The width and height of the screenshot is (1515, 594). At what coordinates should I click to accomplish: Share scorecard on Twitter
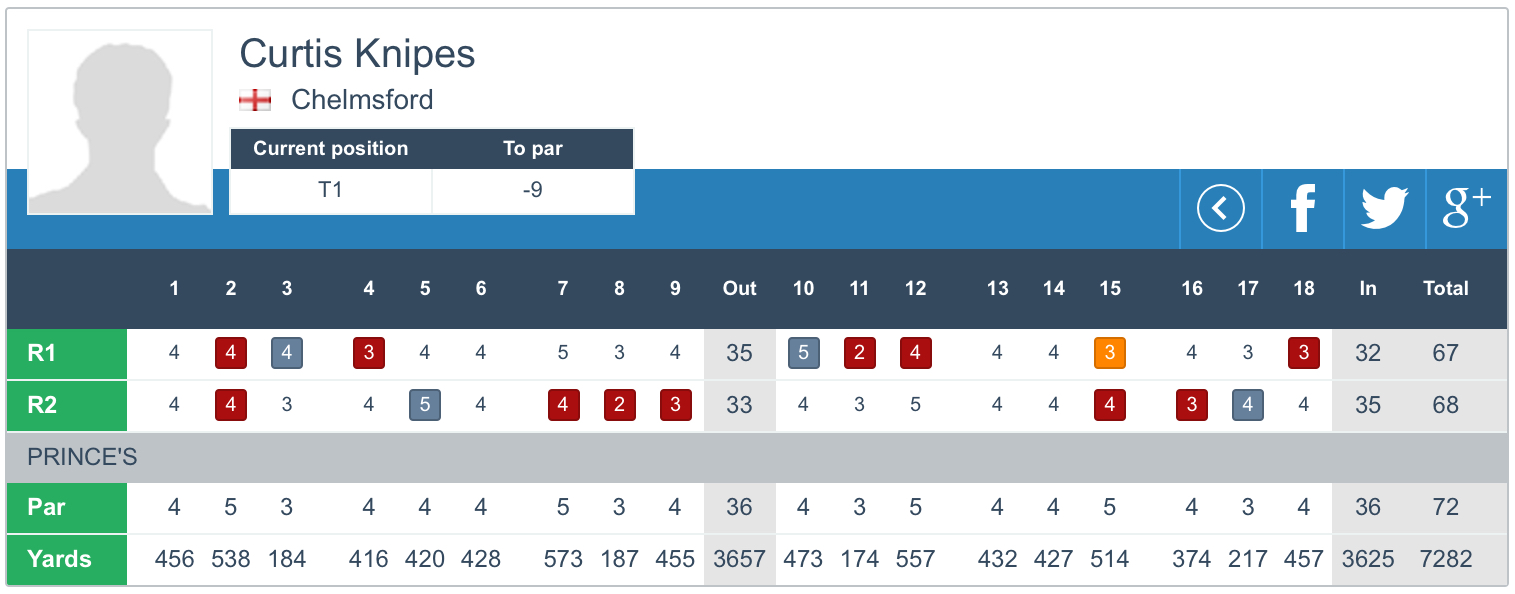(x=1384, y=209)
